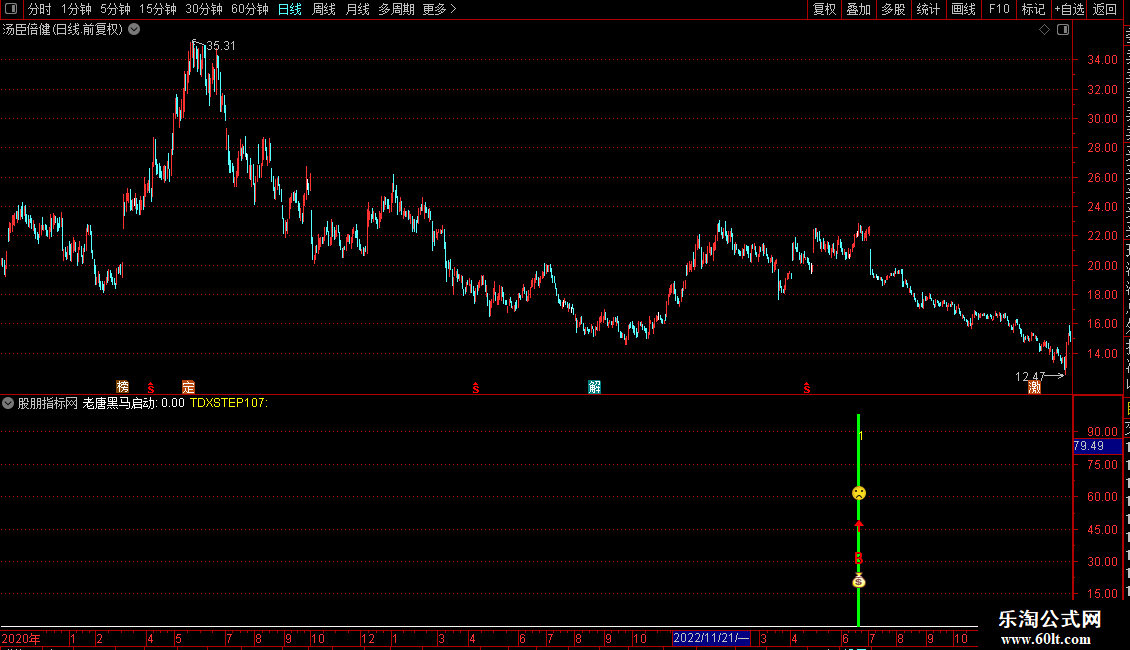Switch to 分时 intraday view
The height and width of the screenshot is (650, 1130).
coord(40,9)
